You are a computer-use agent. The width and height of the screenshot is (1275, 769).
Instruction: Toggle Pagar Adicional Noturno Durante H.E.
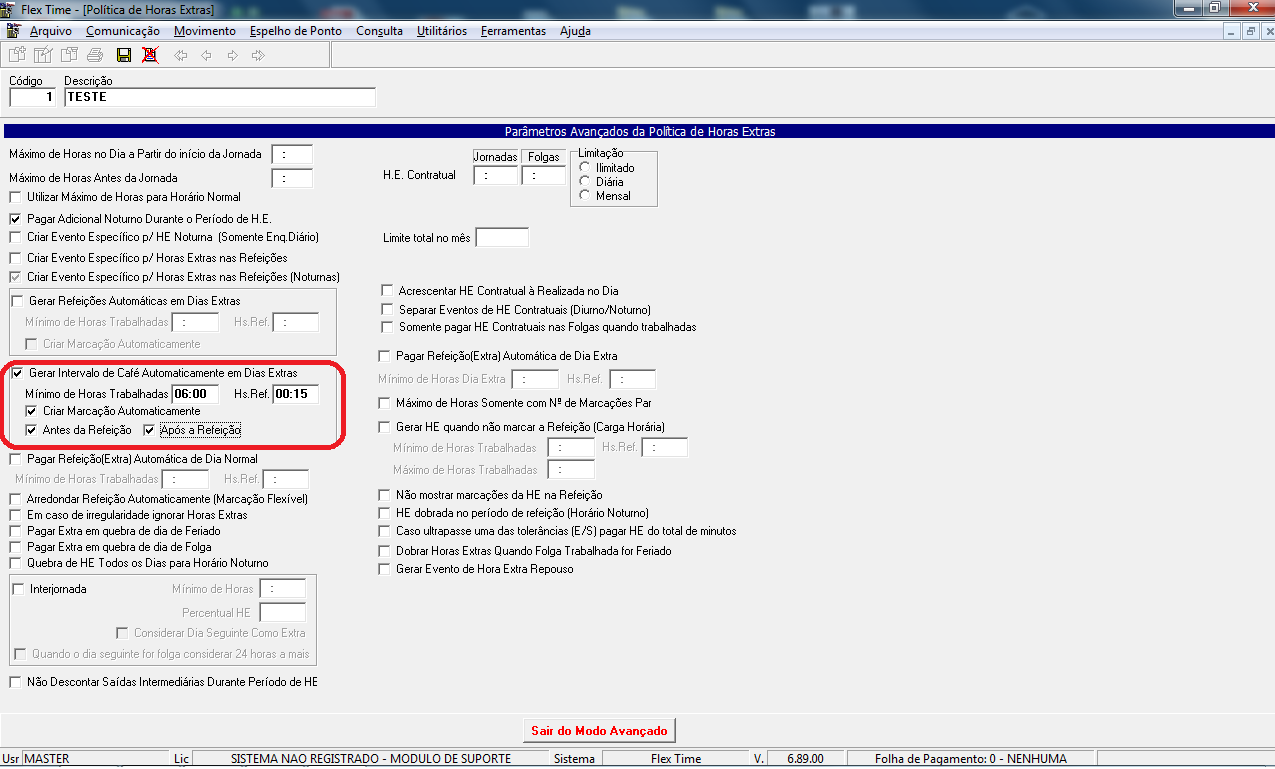click(15, 218)
